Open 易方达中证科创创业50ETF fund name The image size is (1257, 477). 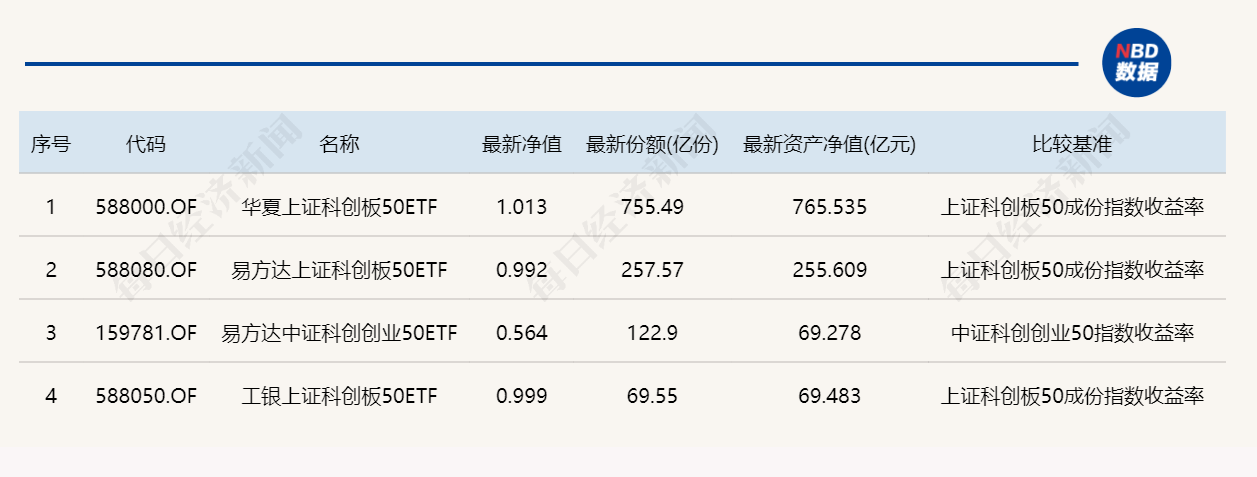pos(339,333)
